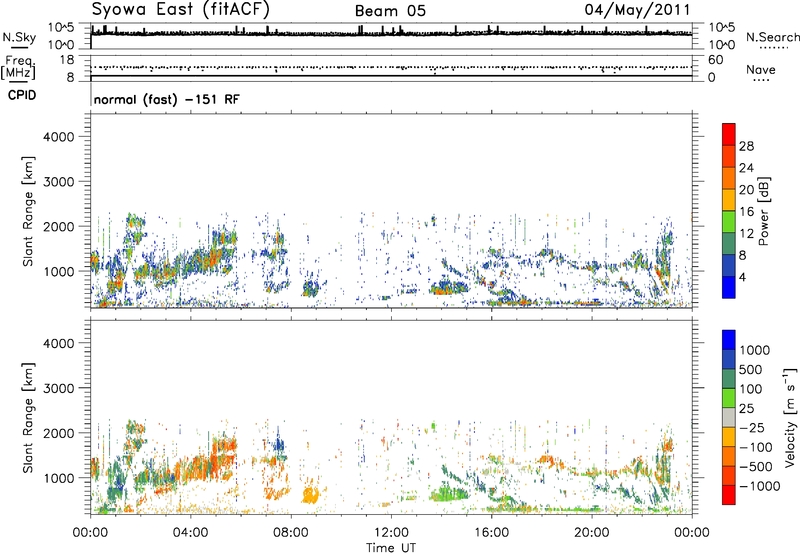Click the '-1000' label on velocity colorbar
This screenshot has height=554, width=800.
760,486
